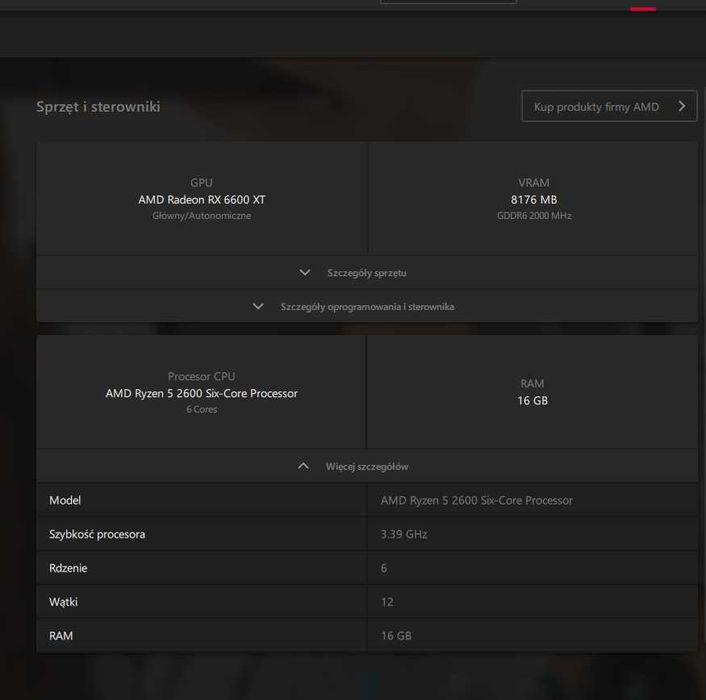706x700 pixels.
Task: Click the 3.39 GHz value
Action: pos(404,534)
